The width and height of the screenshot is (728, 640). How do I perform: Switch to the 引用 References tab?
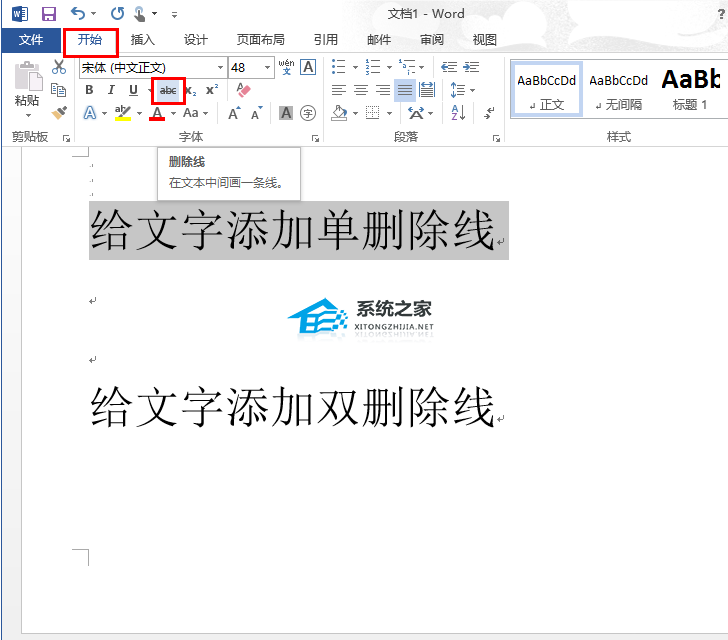325,40
